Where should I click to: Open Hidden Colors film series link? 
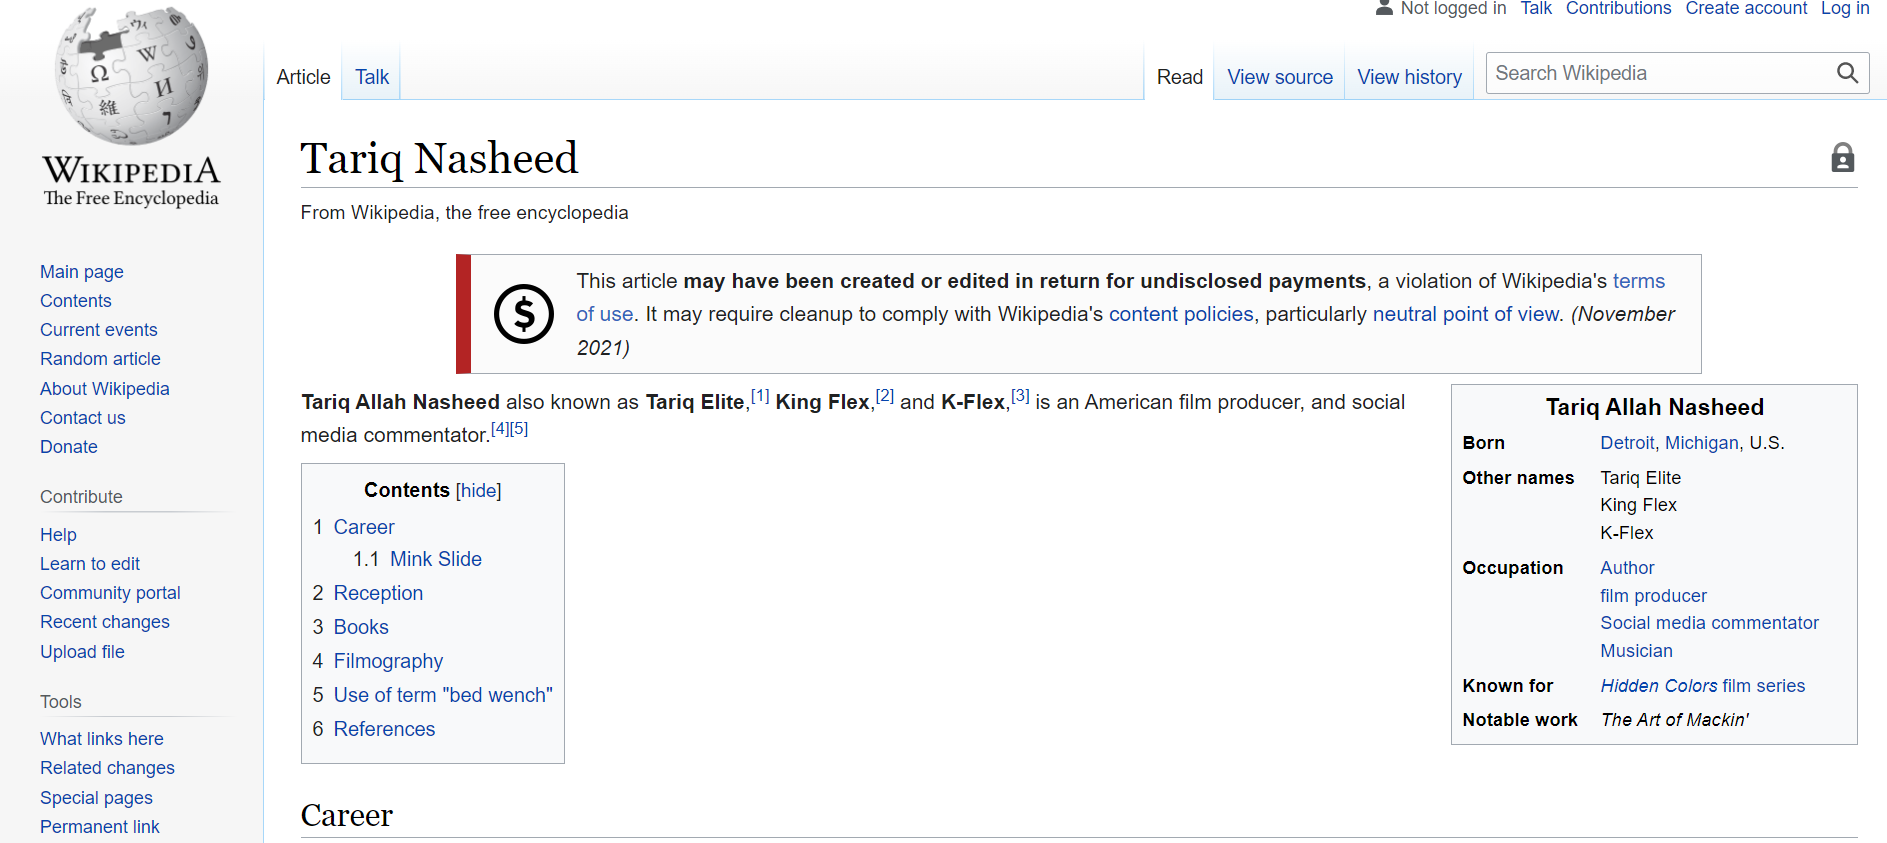(x=1702, y=686)
